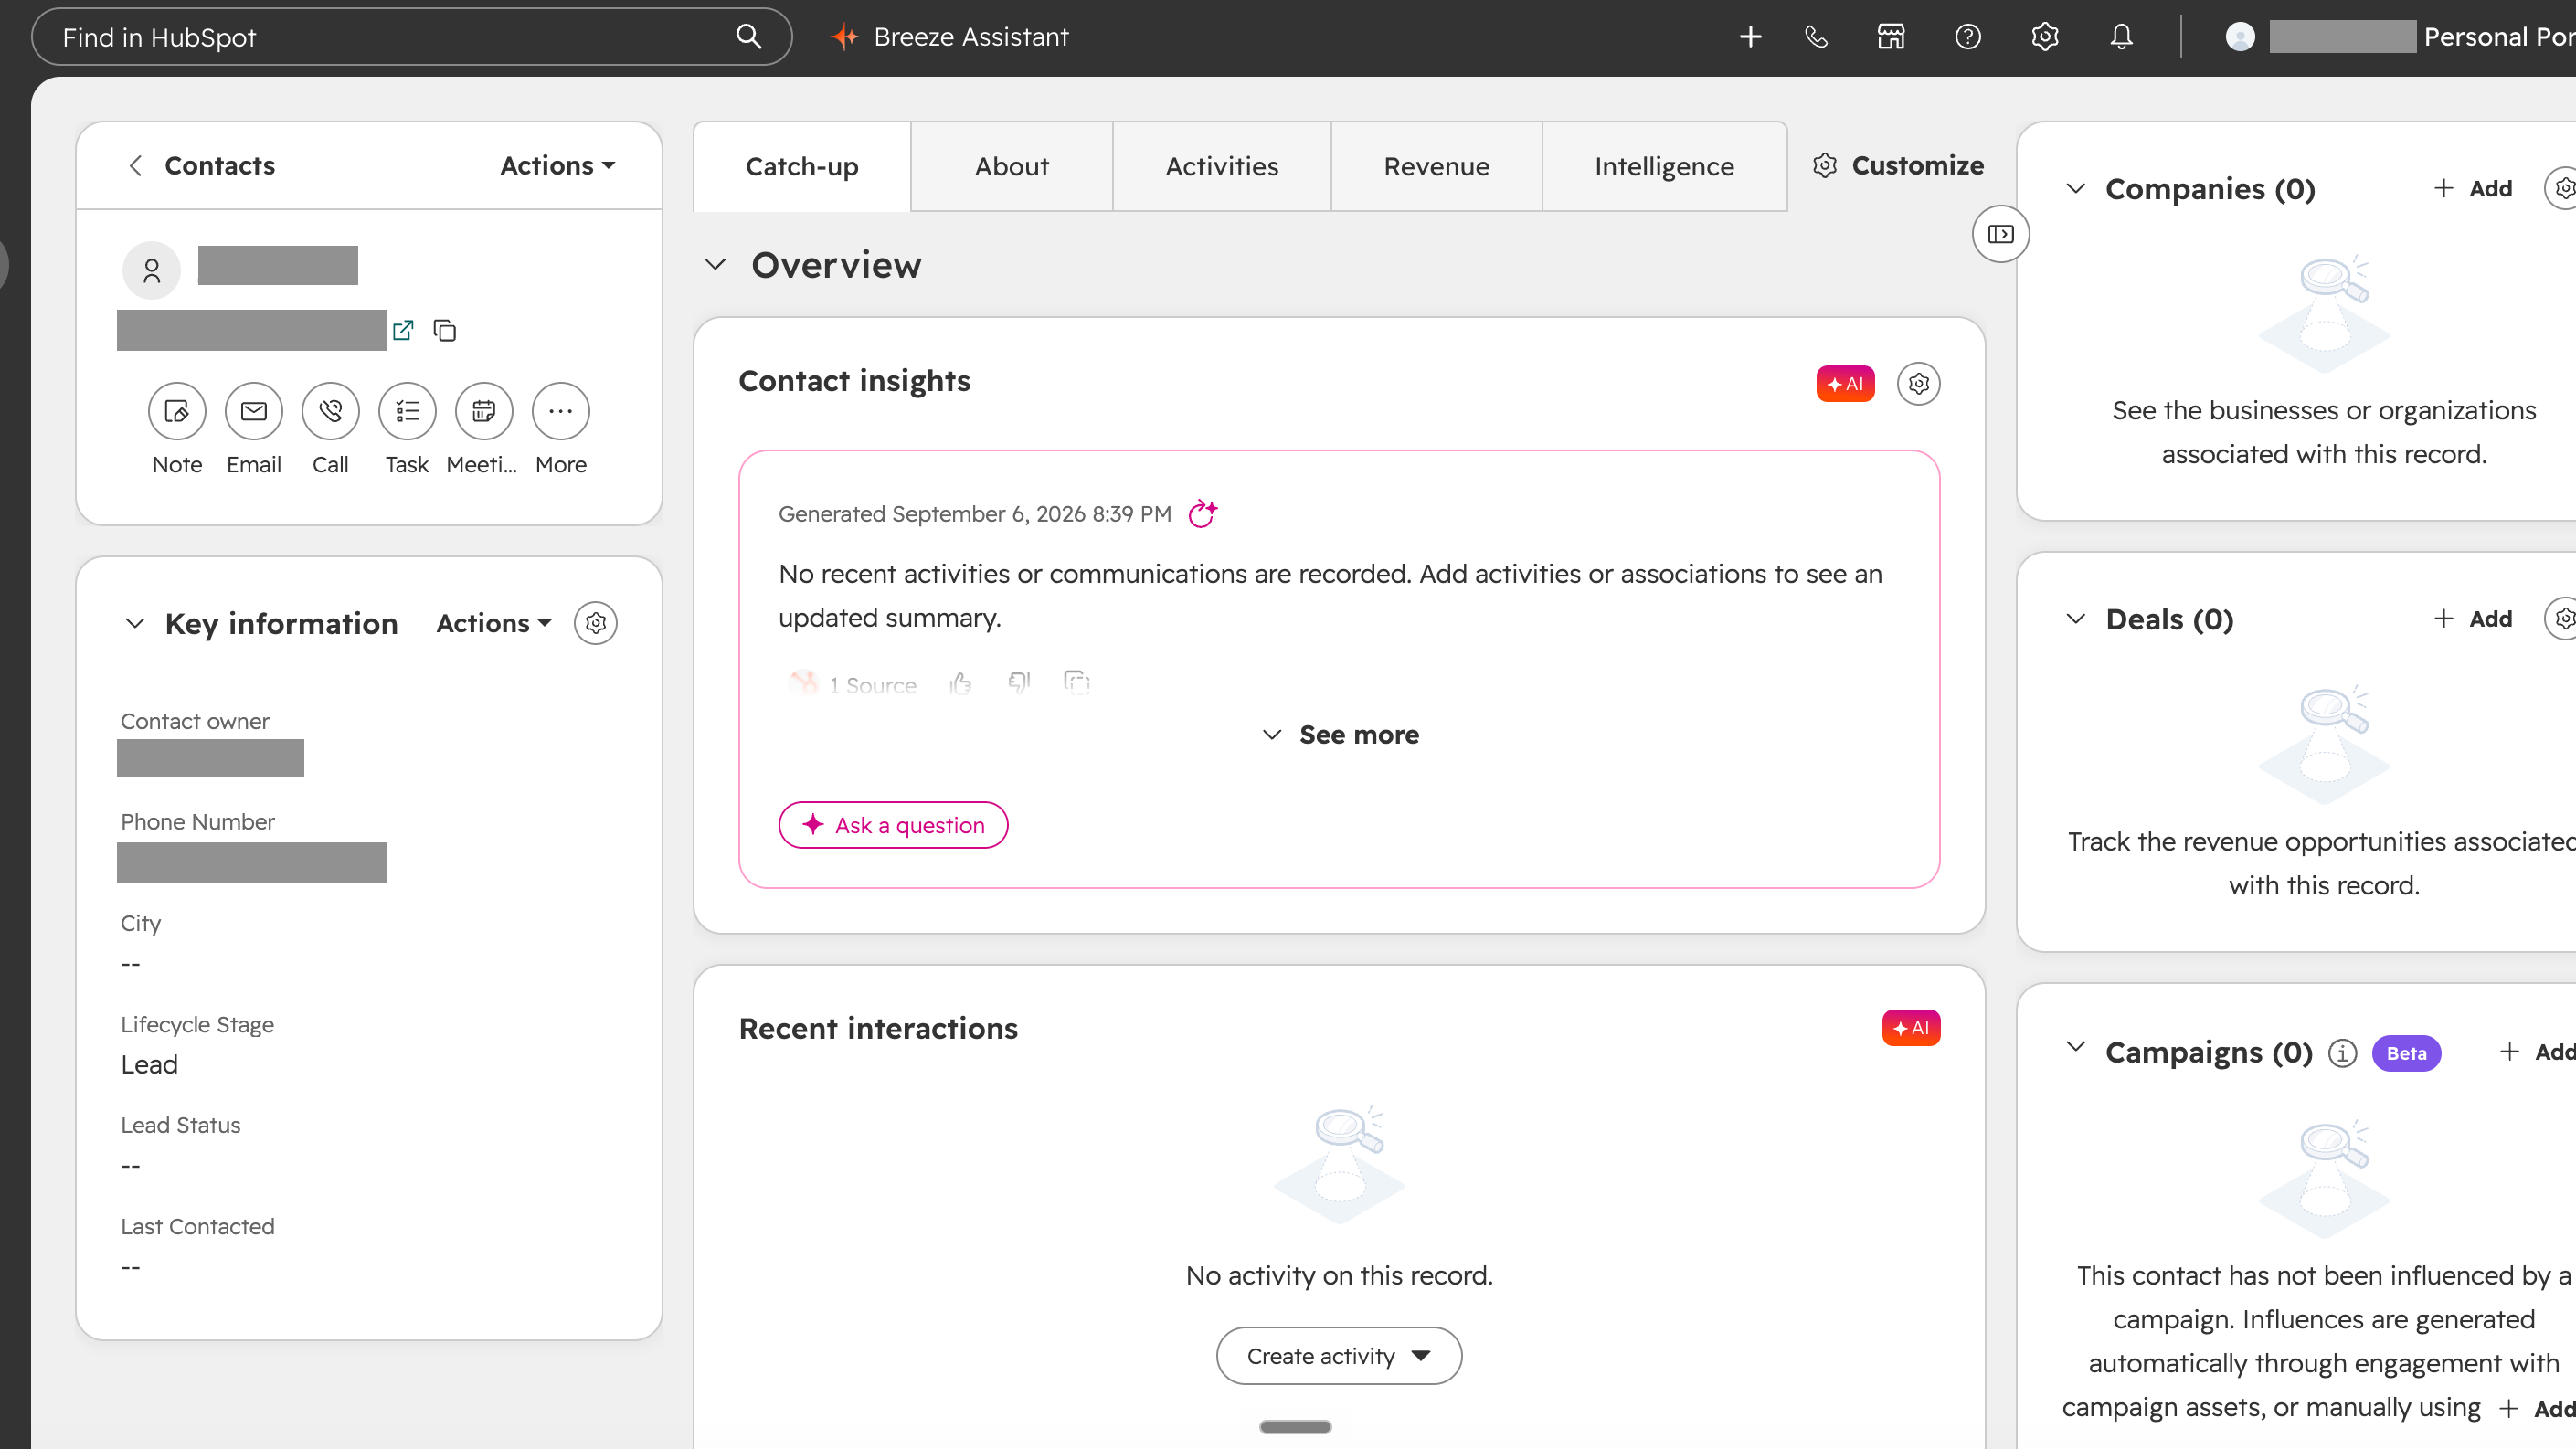This screenshot has height=1449, width=2576.
Task: Click the Email action icon
Action: (254, 411)
